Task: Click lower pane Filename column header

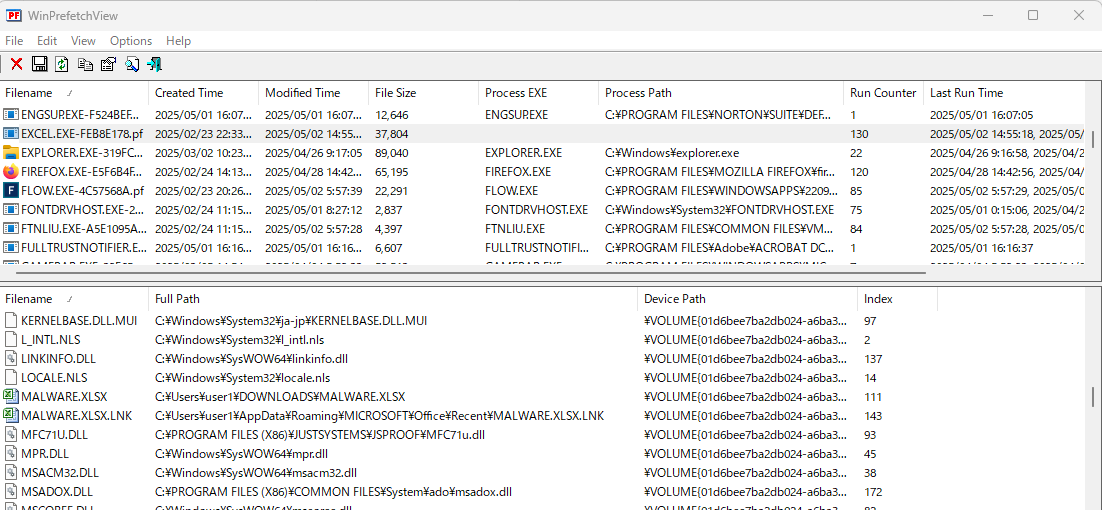Action: click(x=74, y=299)
